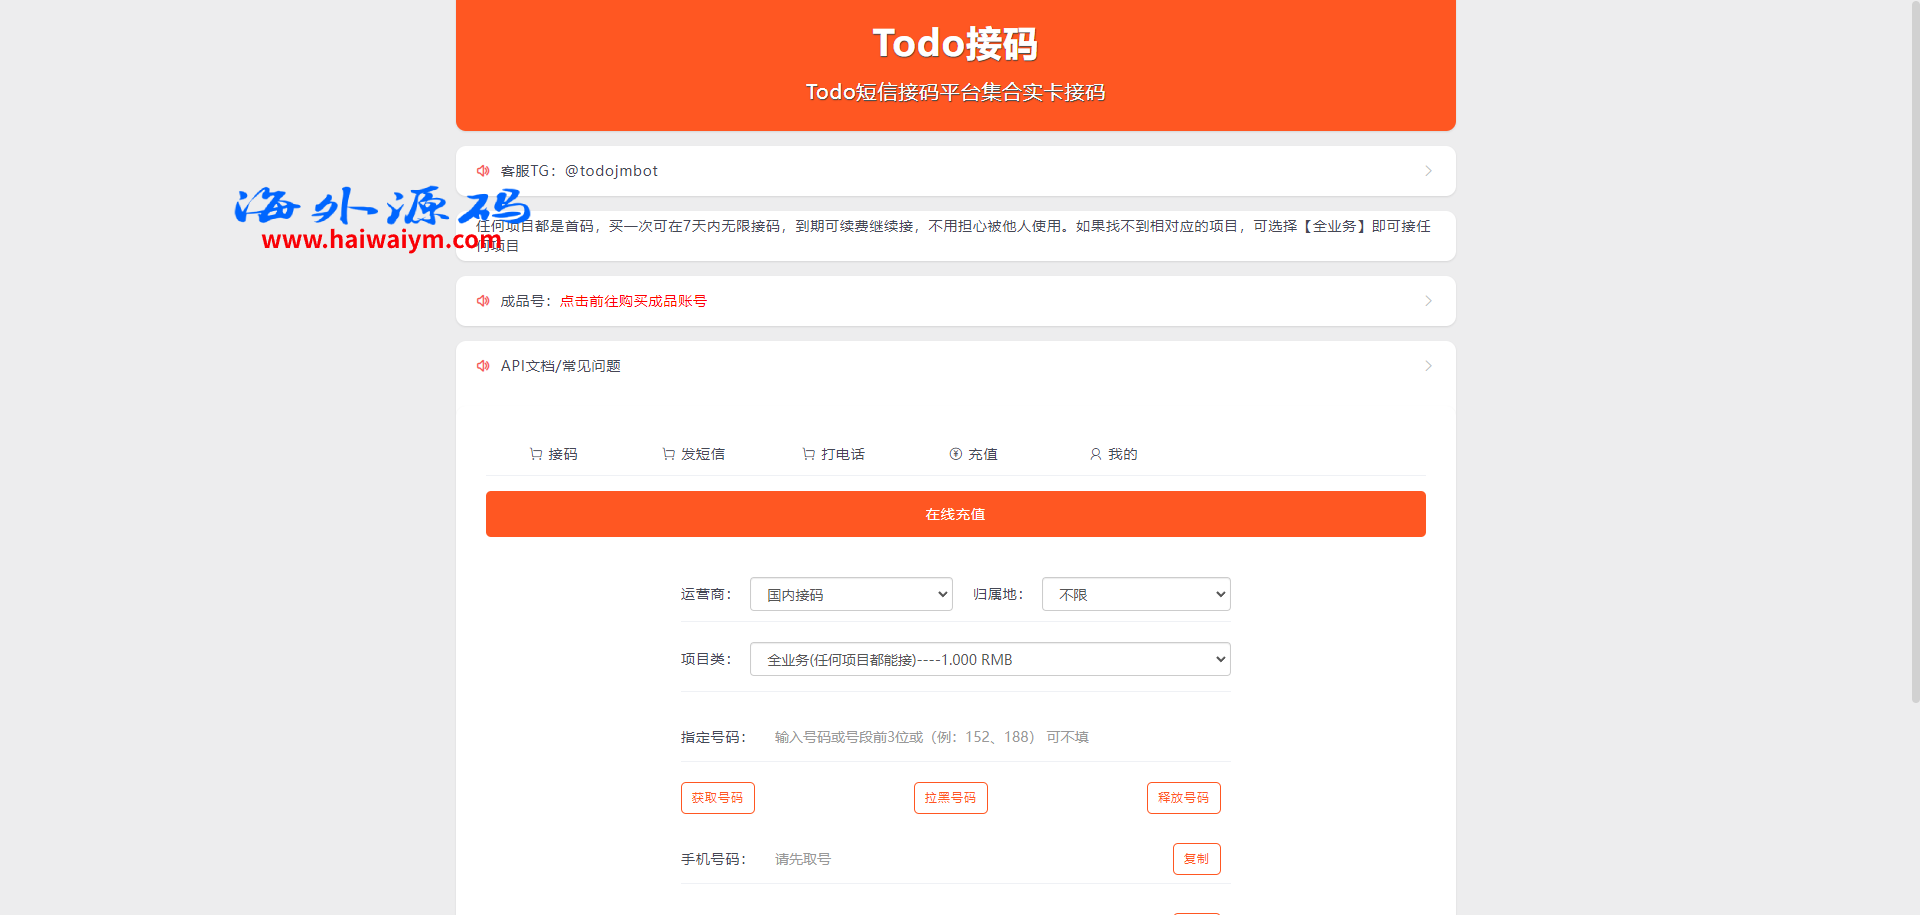Open the 成品号 row right chevron
1920x915 pixels.
1428,301
